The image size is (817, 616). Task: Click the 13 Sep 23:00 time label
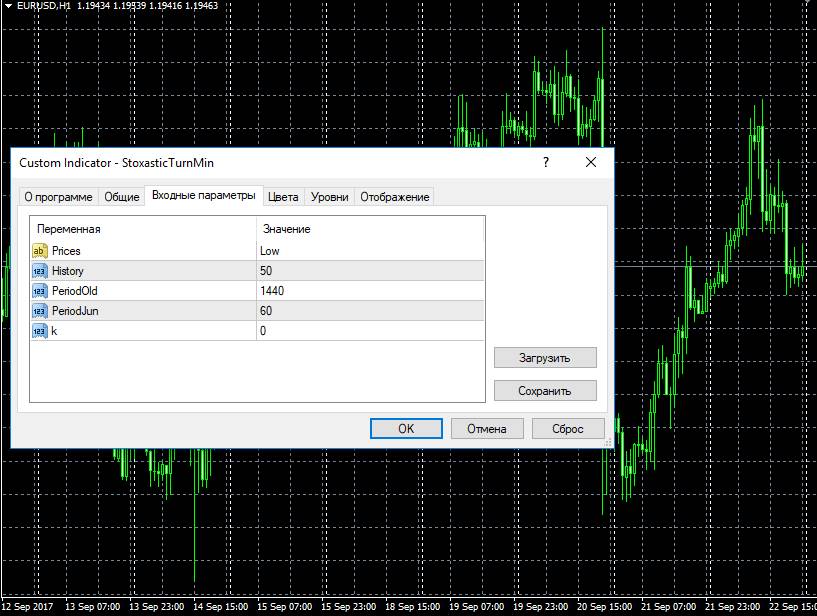156,607
